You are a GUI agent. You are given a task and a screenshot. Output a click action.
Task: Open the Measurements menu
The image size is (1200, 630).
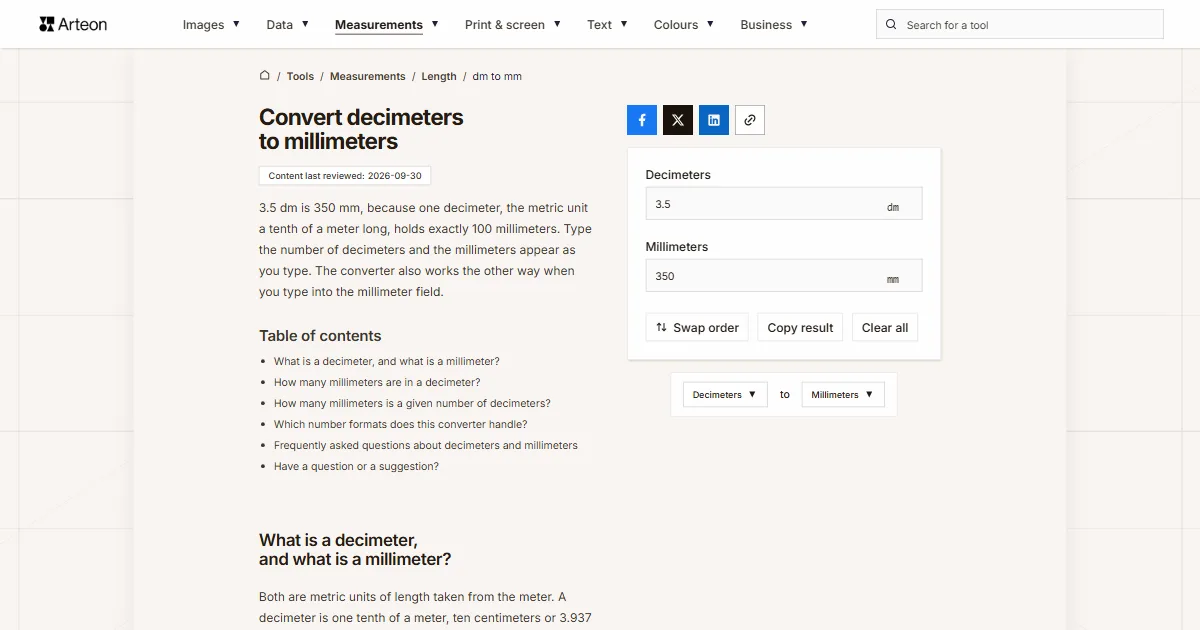point(386,25)
